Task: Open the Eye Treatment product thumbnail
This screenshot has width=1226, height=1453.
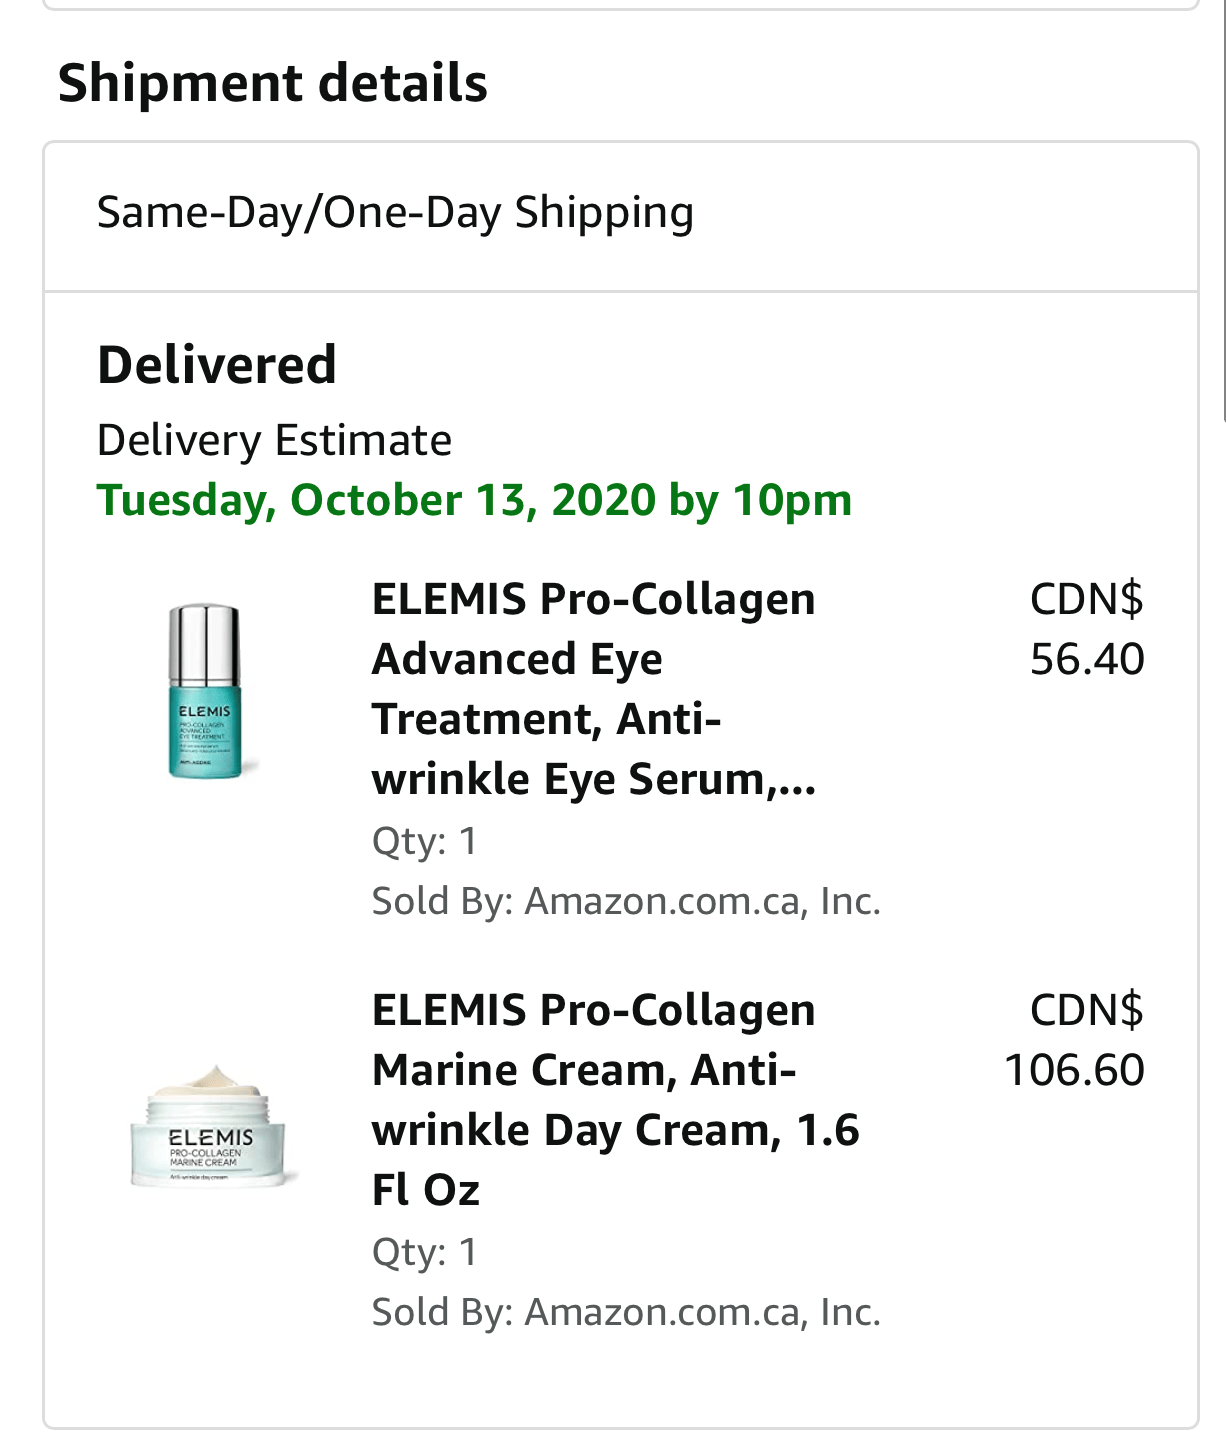Action: [204, 690]
